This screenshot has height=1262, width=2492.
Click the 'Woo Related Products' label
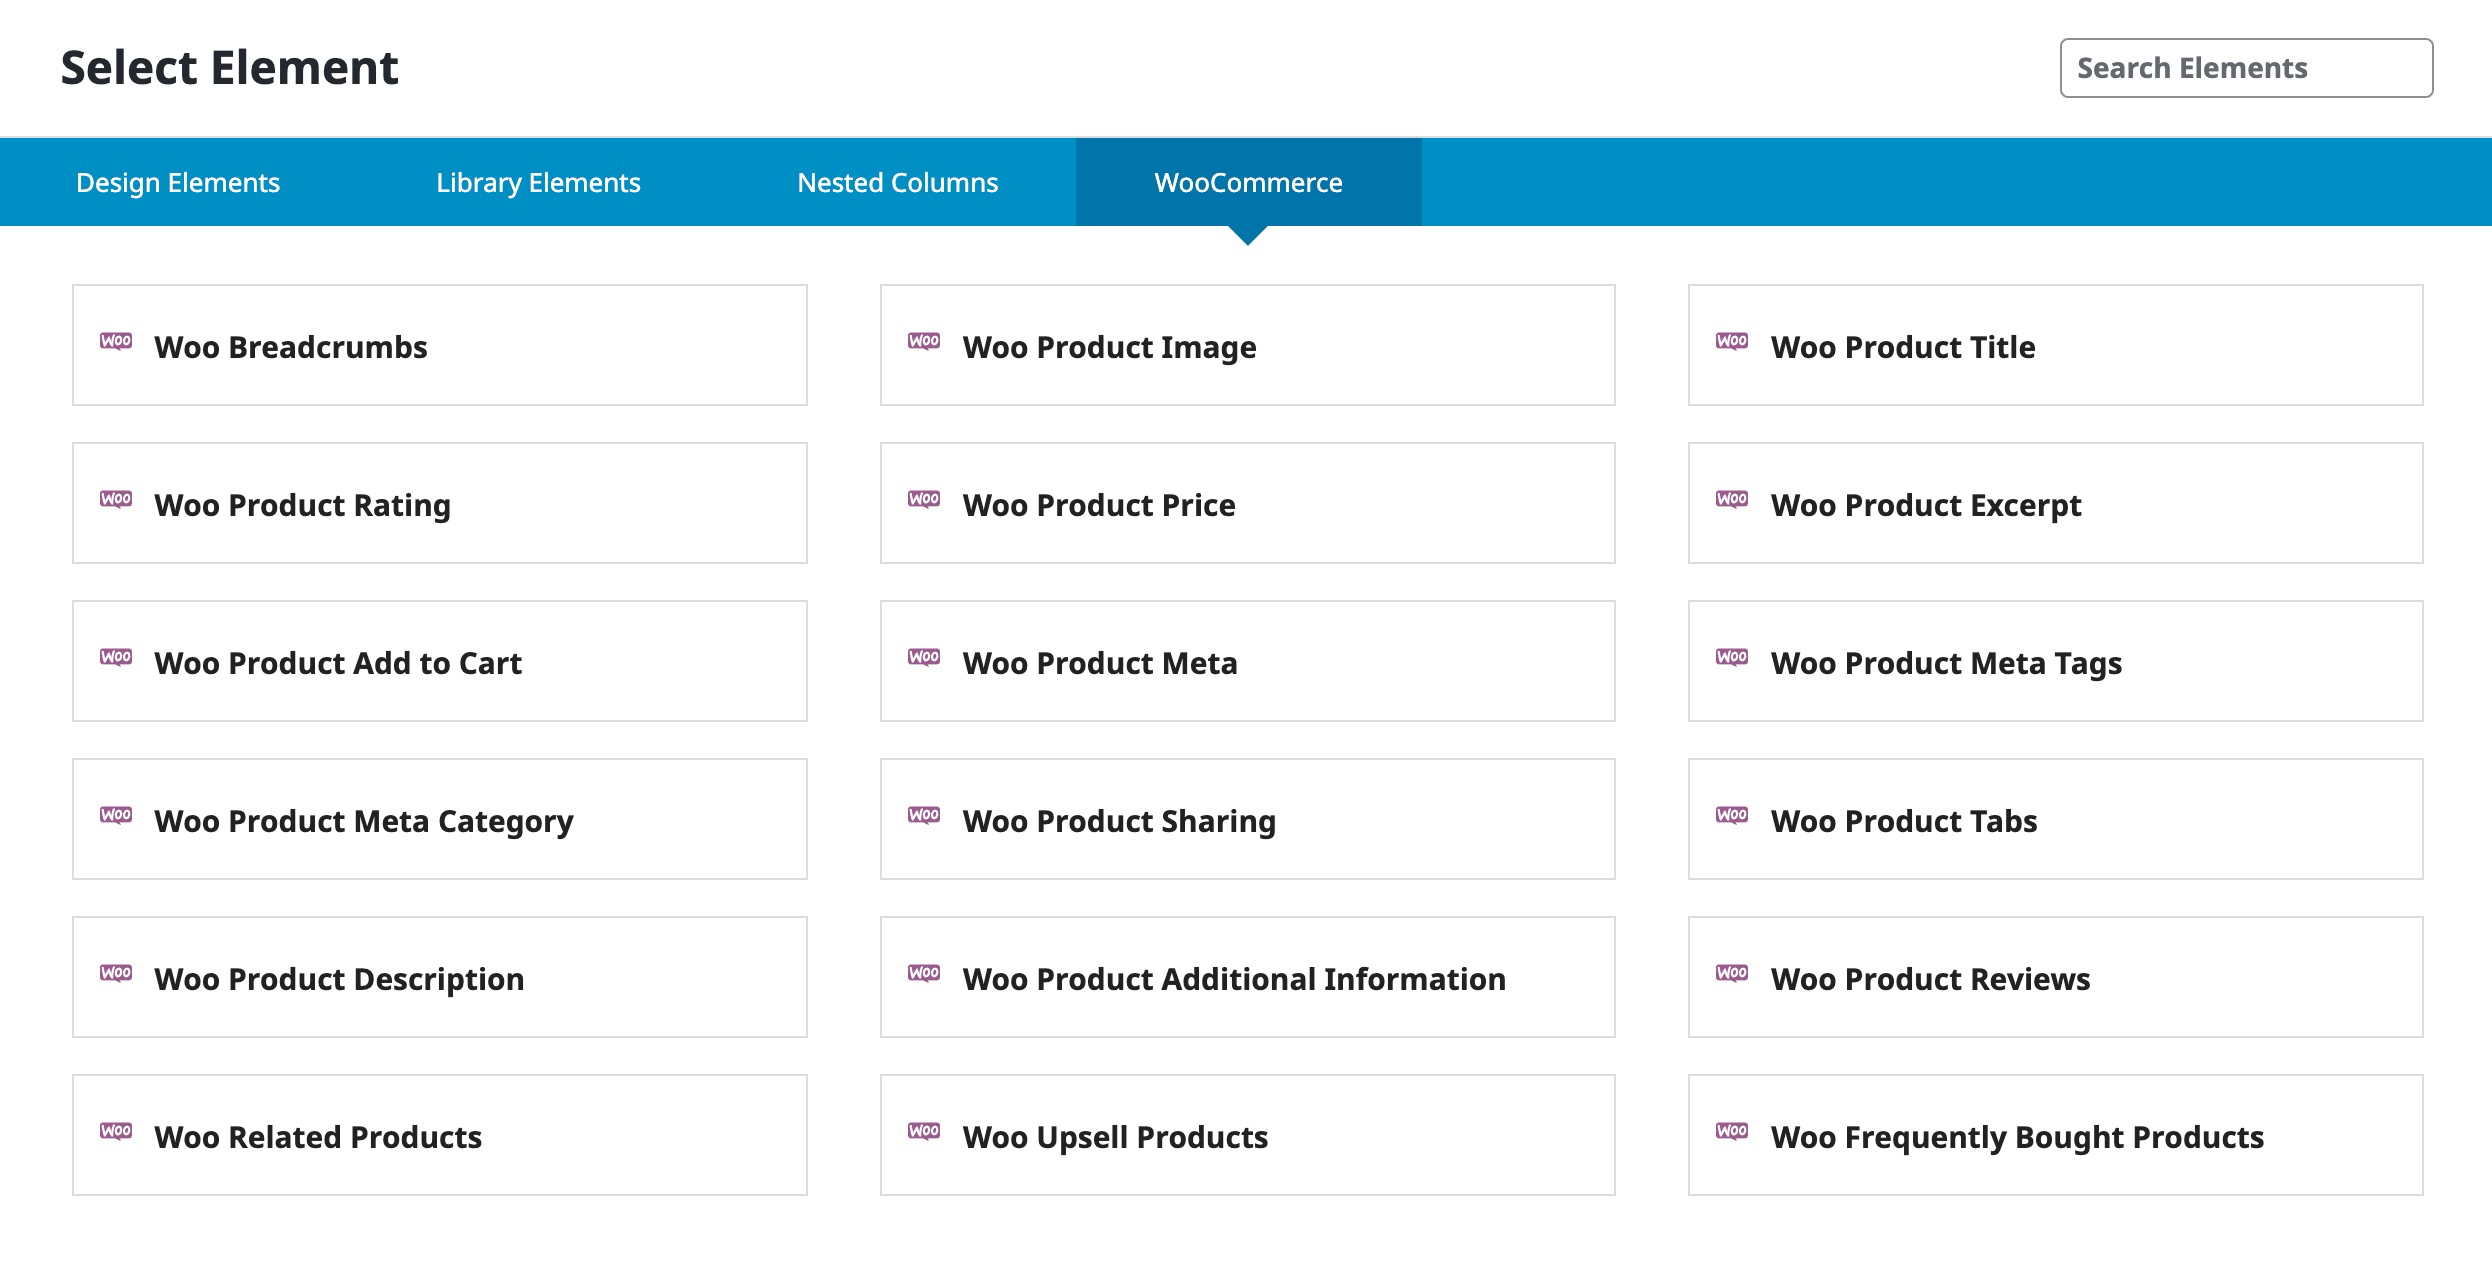(318, 1137)
